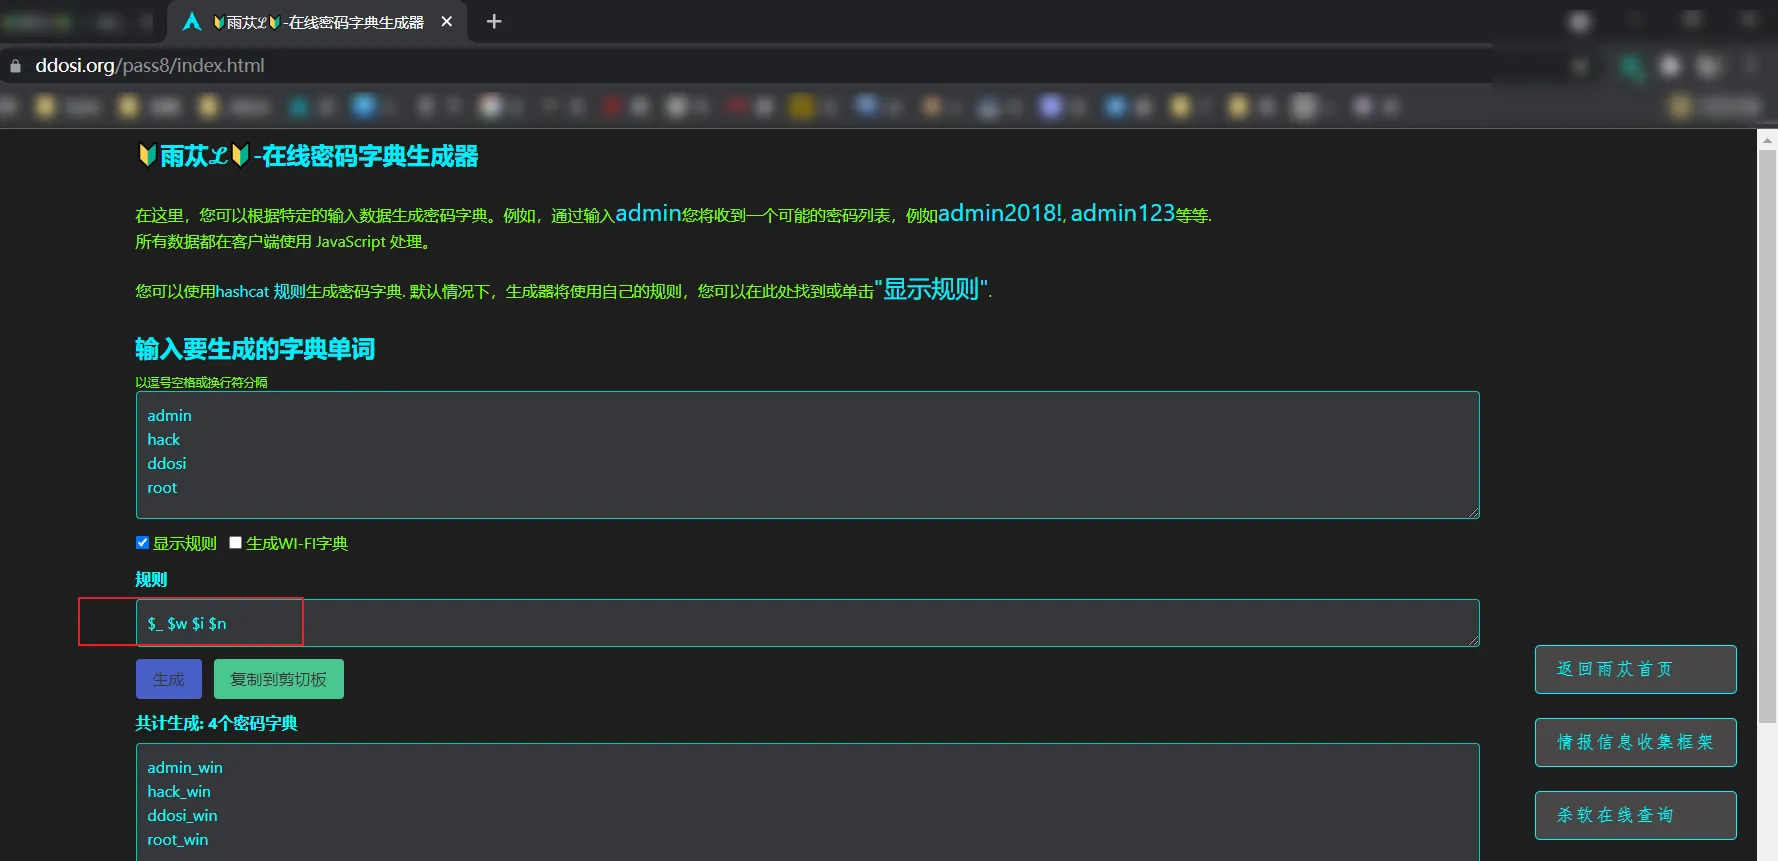The width and height of the screenshot is (1778, 861).
Task: Go to 返回雨苁首页
Action: click(1635, 669)
